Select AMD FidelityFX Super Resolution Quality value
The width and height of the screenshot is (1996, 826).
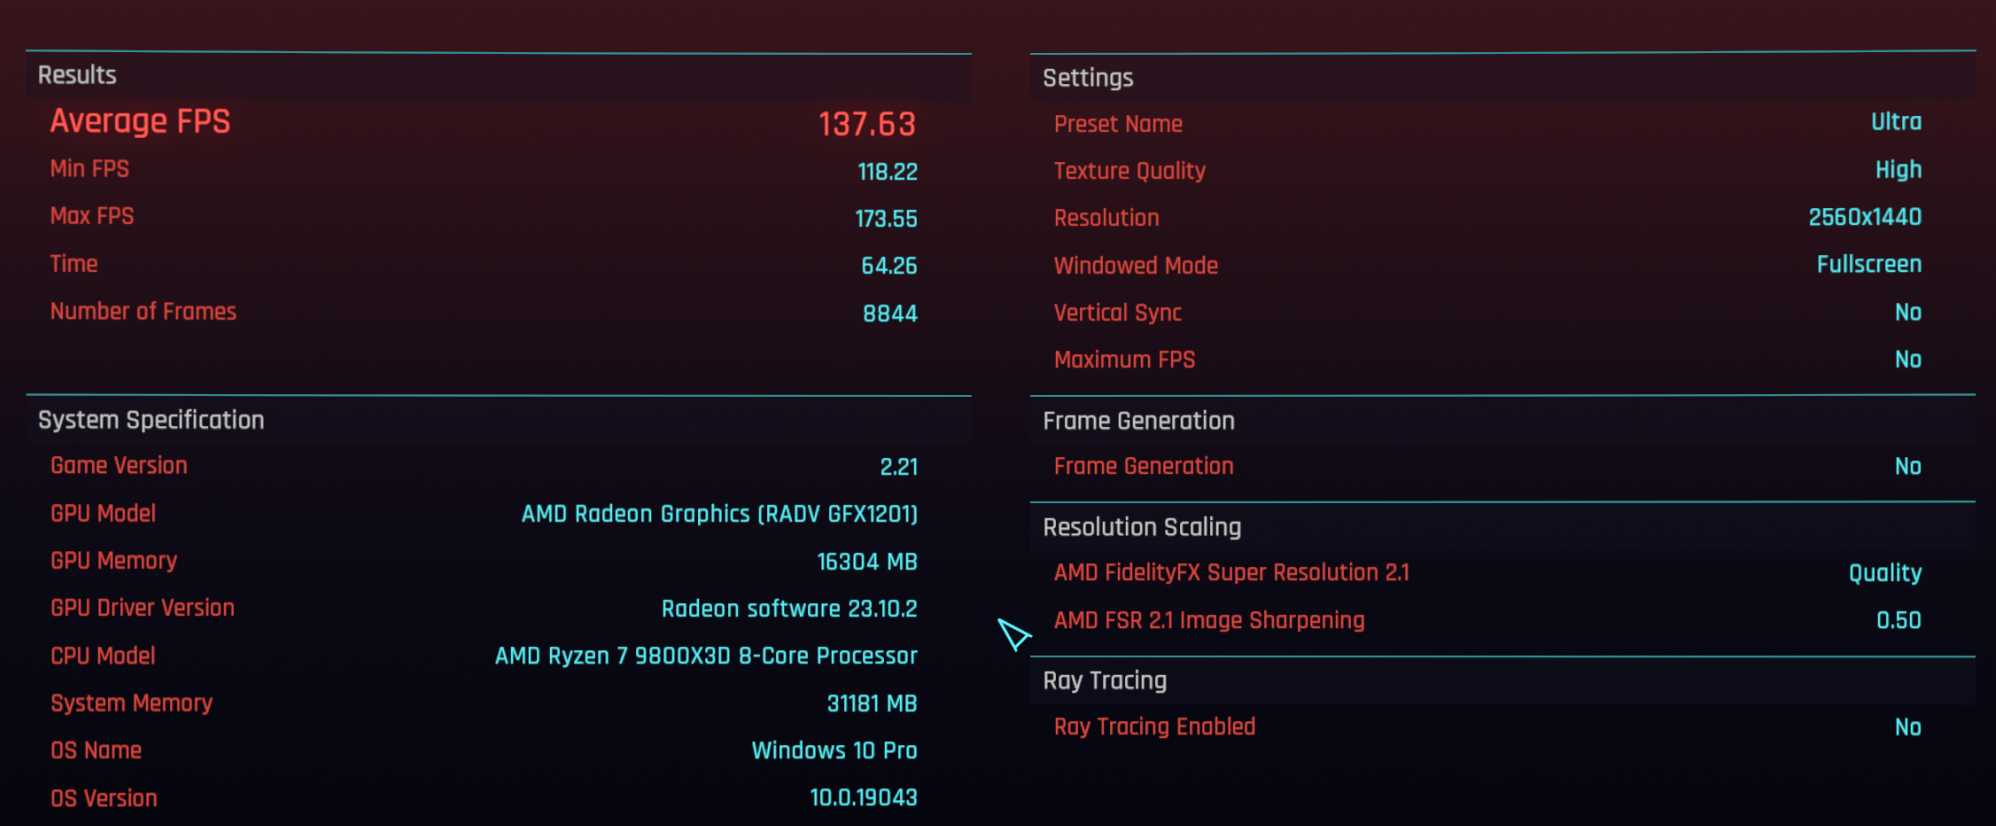pos(1885,573)
